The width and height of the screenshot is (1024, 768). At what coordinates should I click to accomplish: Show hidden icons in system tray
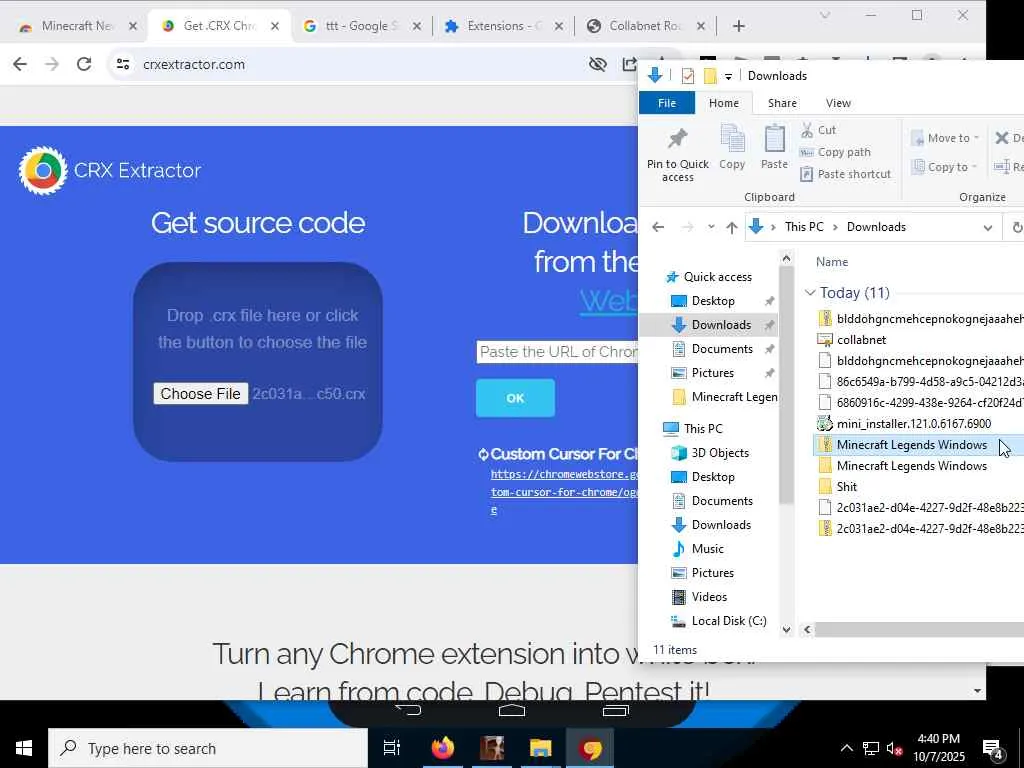coord(846,748)
